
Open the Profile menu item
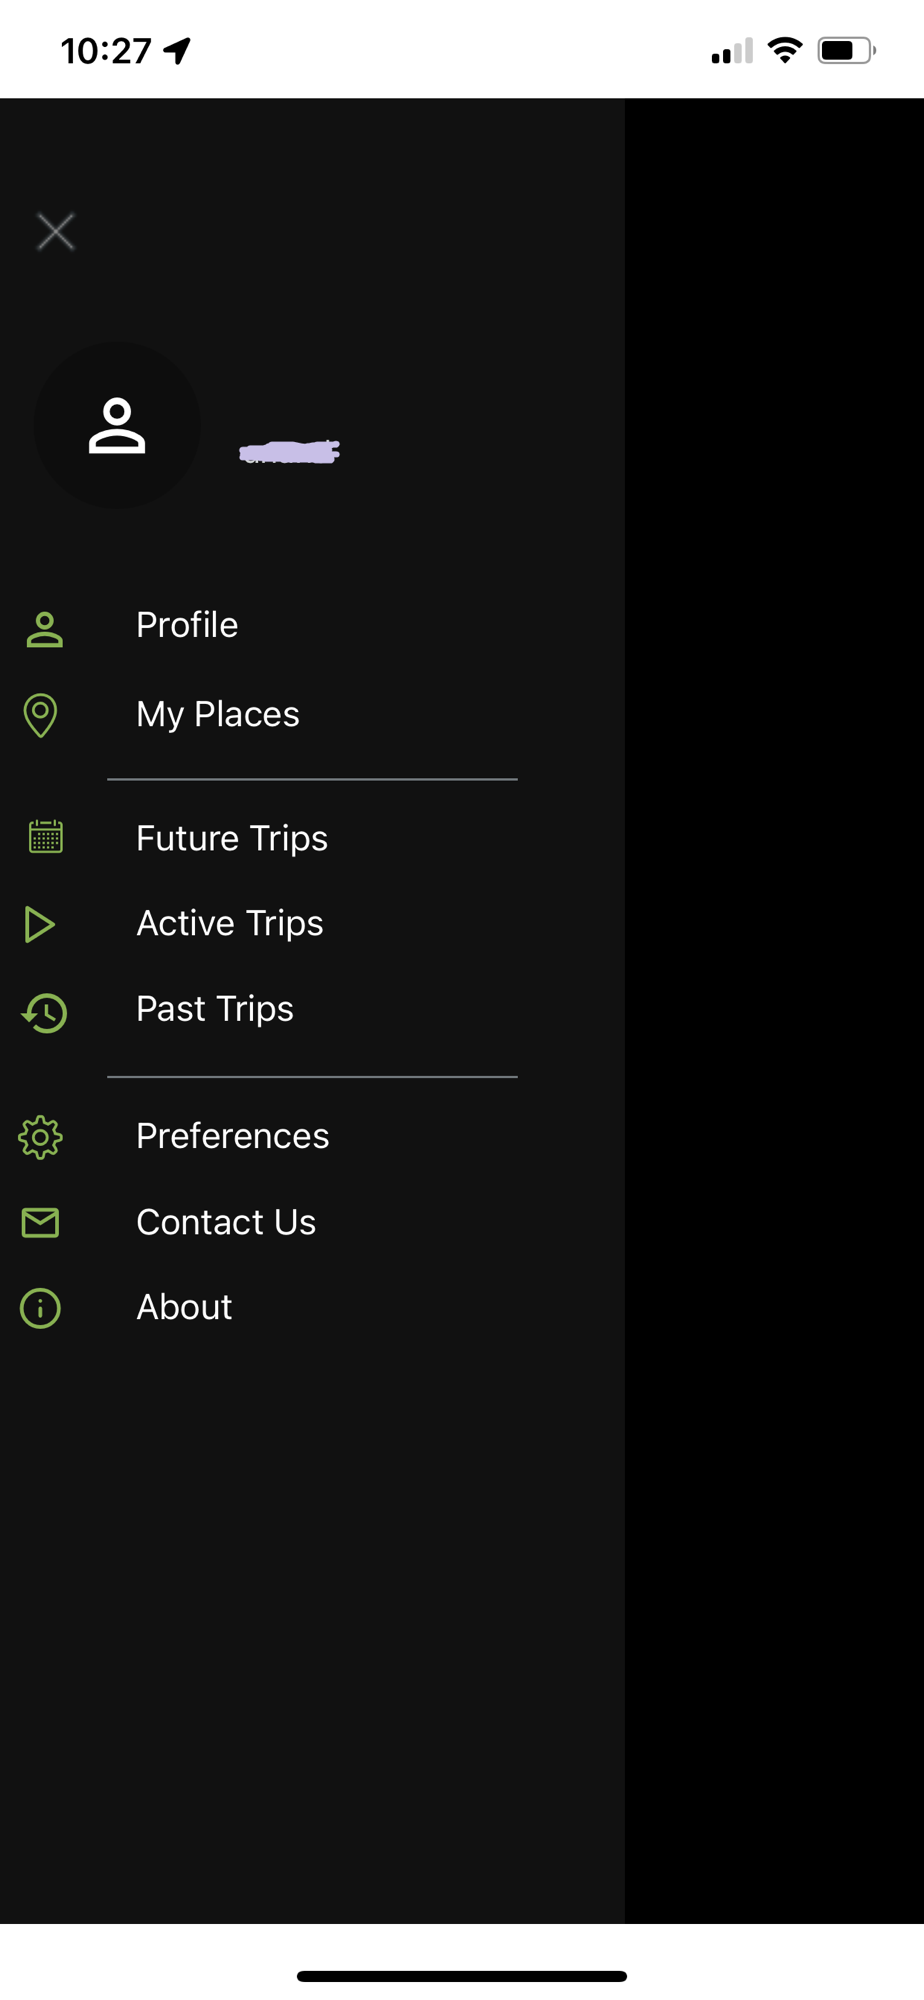click(187, 625)
